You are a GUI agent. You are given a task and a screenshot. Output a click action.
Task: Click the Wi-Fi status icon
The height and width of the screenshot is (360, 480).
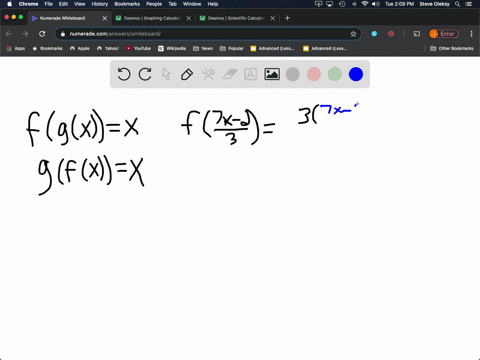tap(365, 4)
